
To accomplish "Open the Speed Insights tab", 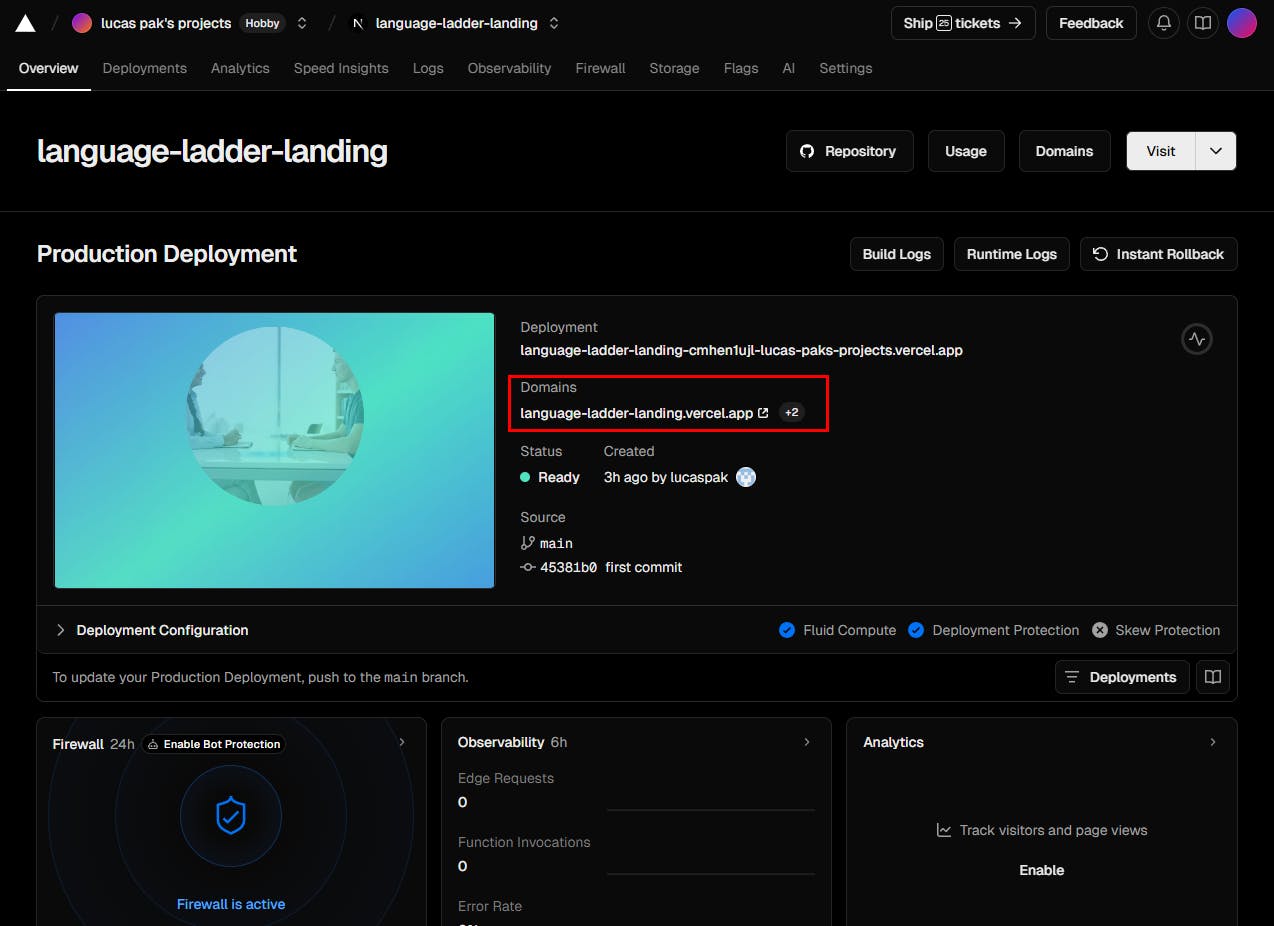I will 341,68.
